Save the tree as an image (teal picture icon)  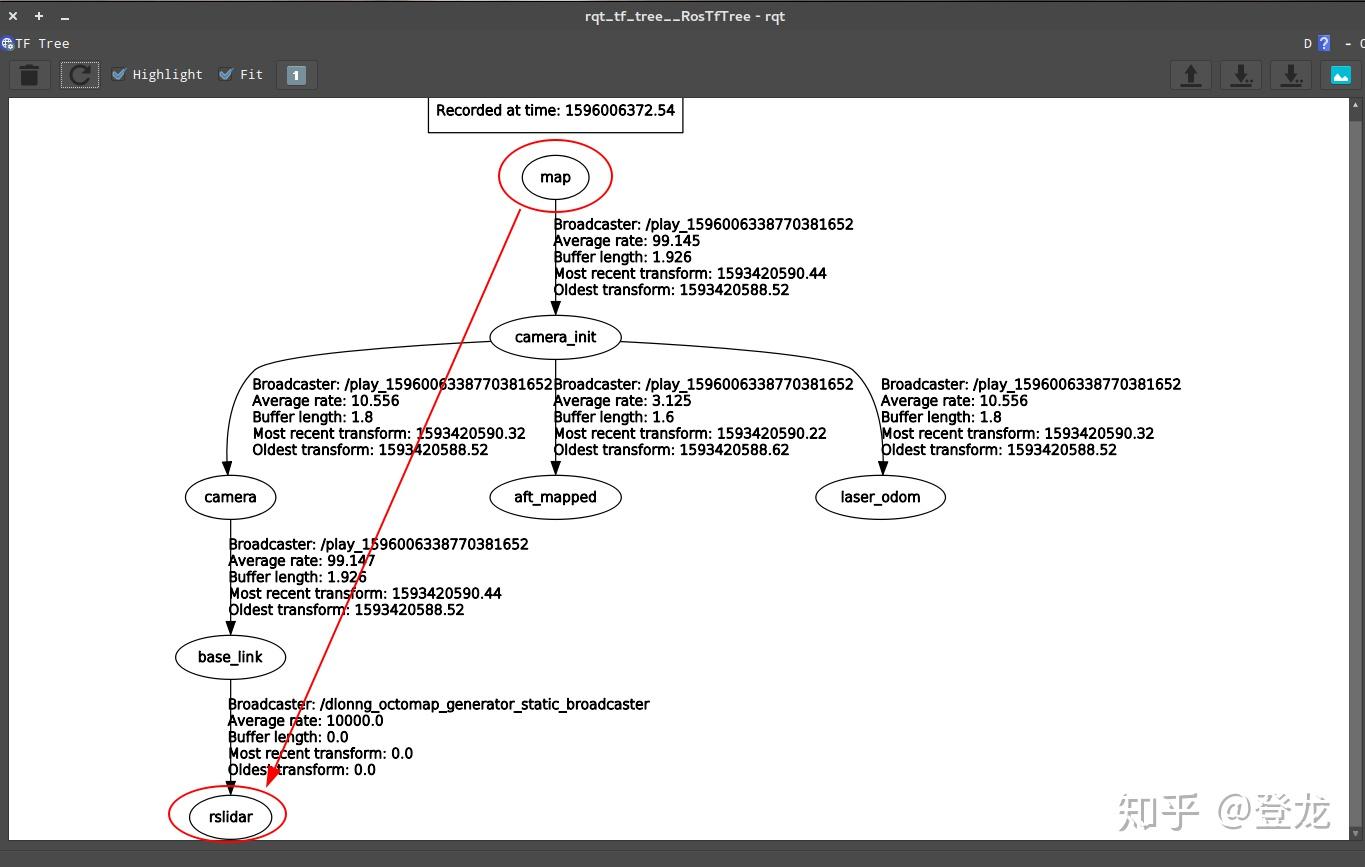pyautogui.click(x=1339, y=74)
